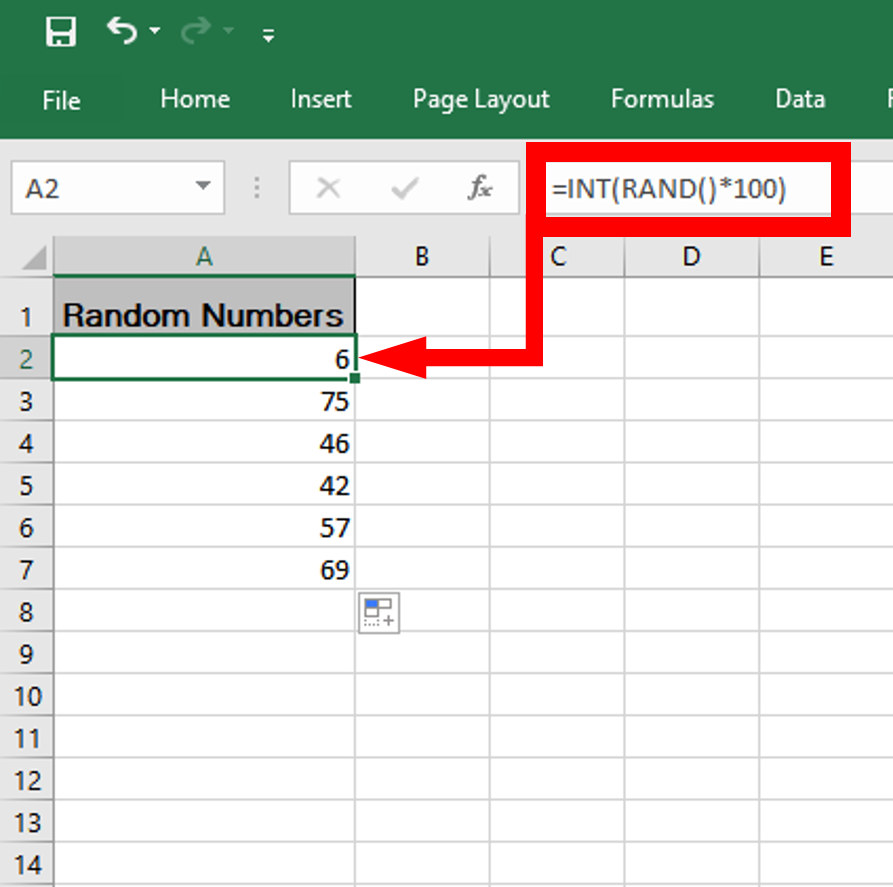Switch to the Data ribbon tab
Viewport: 893px width, 887px height.
tap(800, 100)
